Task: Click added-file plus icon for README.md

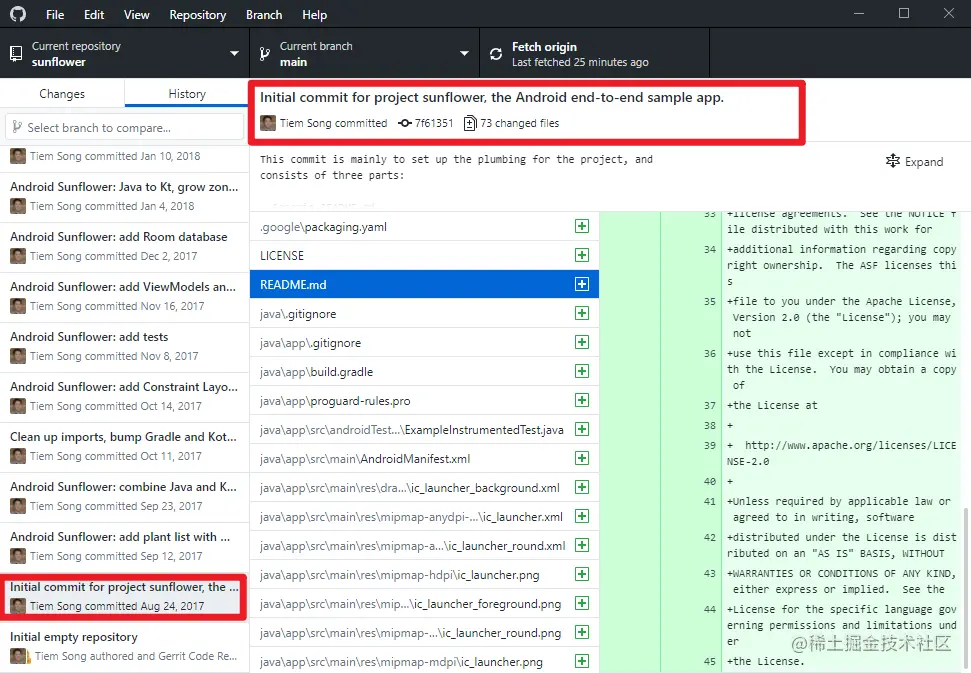Action: (x=581, y=284)
